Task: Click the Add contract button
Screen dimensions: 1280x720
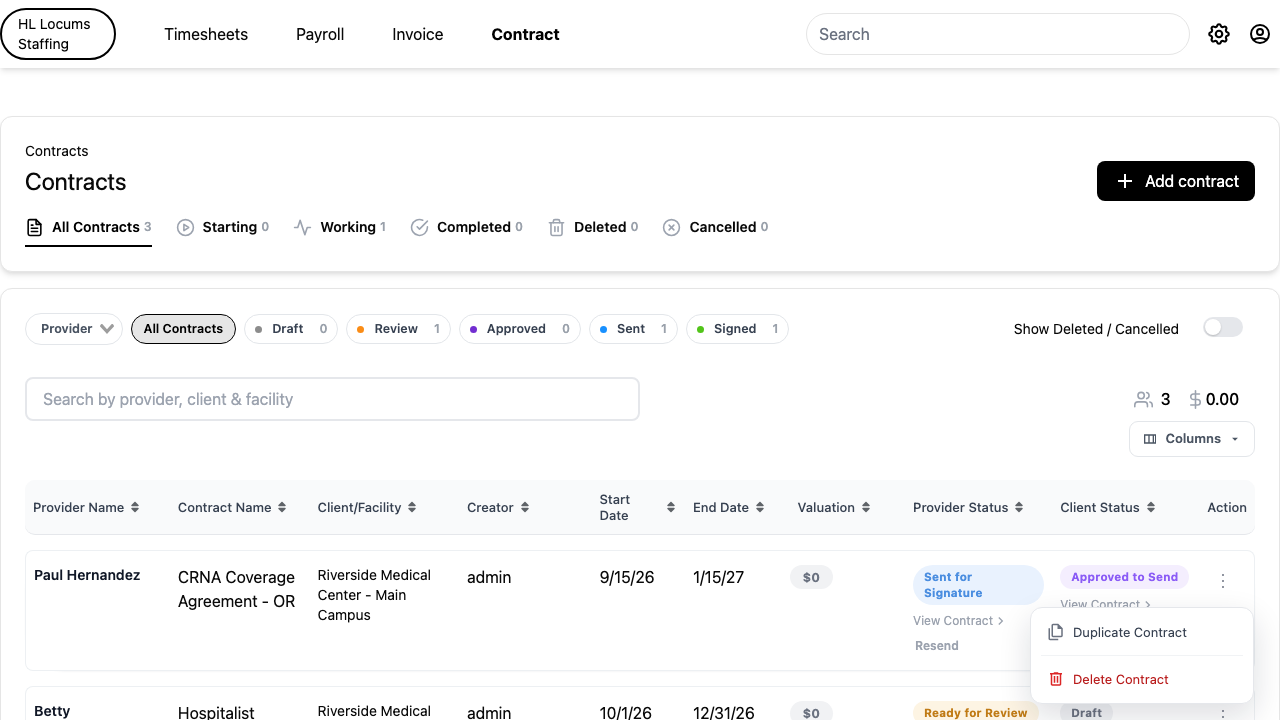Action: tap(1176, 181)
